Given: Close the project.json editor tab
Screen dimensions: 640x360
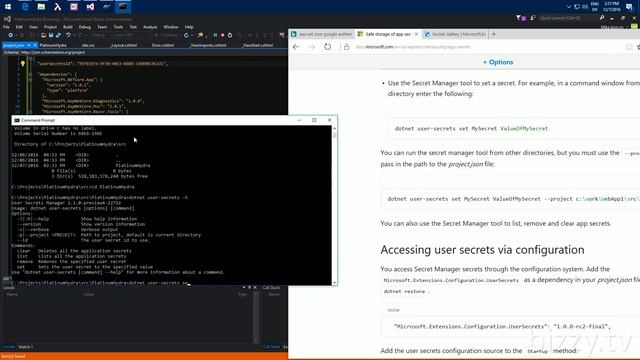Looking at the screenshot, I should [35, 45].
